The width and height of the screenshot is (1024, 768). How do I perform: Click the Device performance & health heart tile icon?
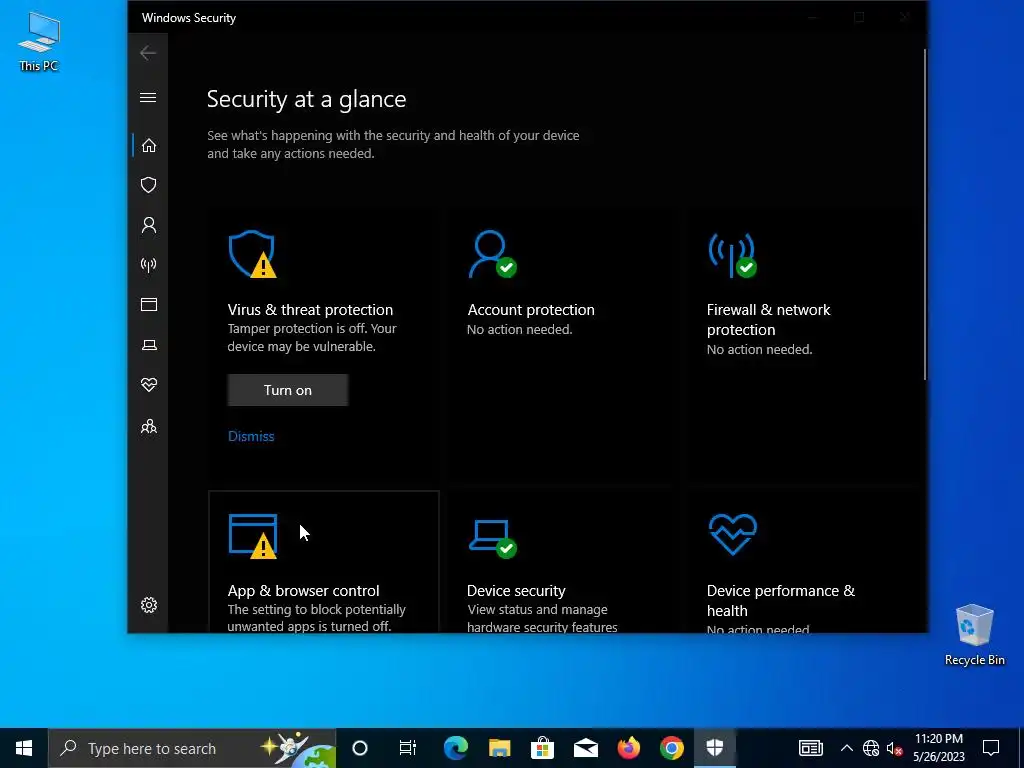pyautogui.click(x=733, y=534)
